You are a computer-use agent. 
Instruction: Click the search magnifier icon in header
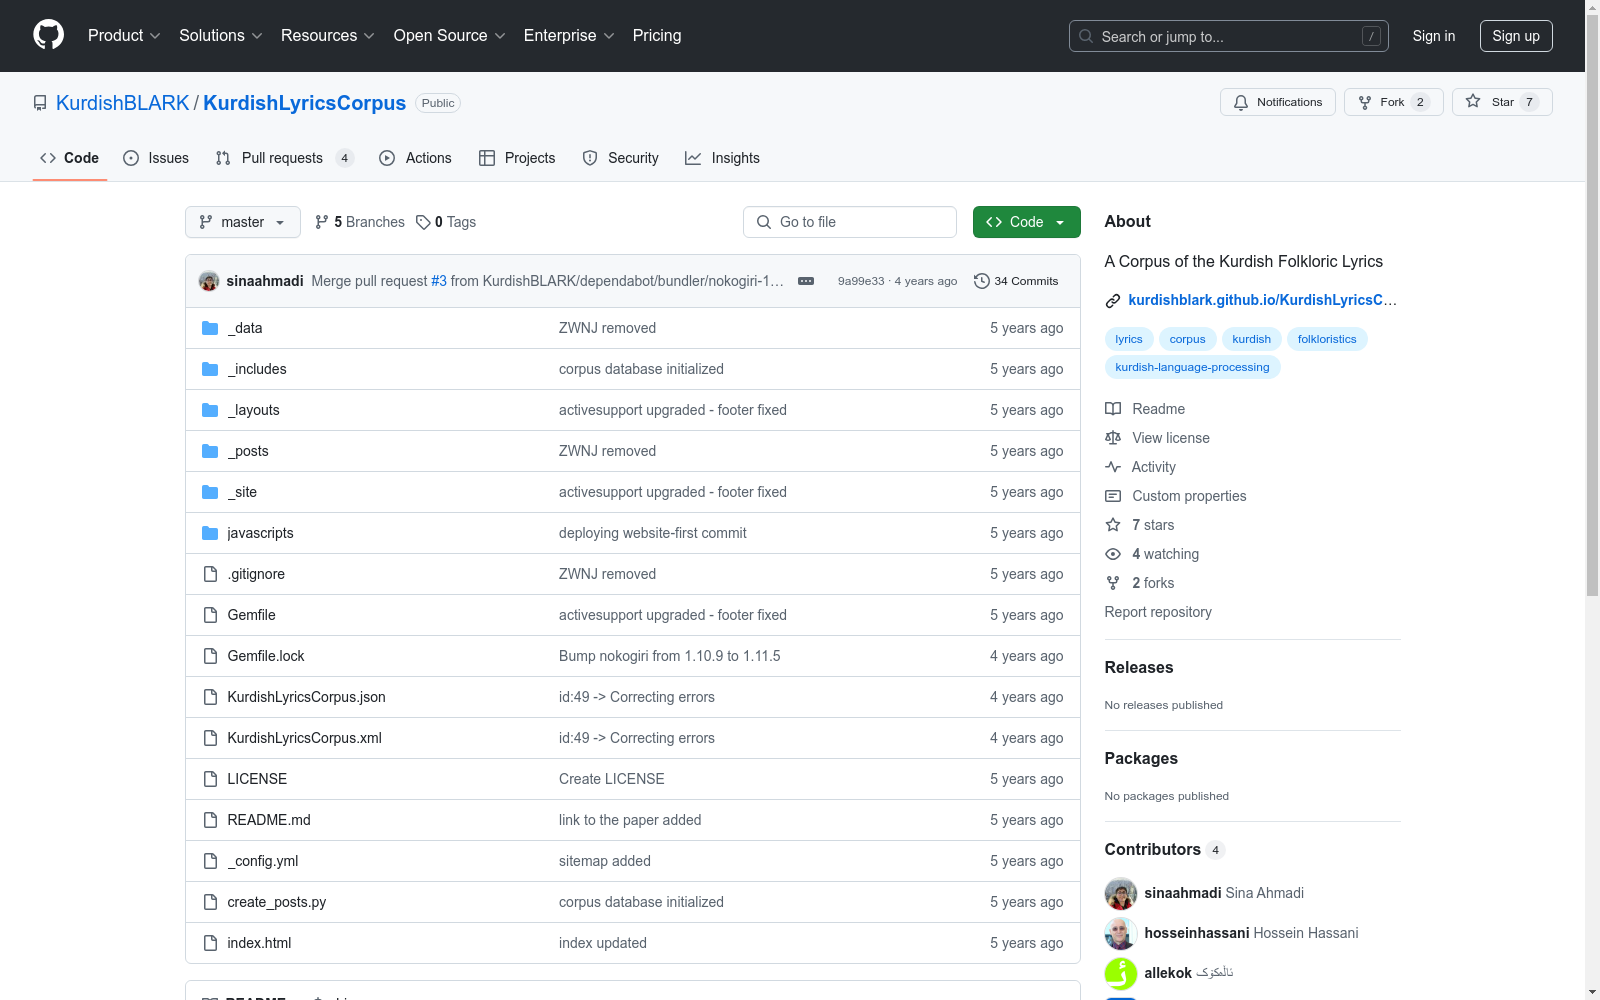1086,36
